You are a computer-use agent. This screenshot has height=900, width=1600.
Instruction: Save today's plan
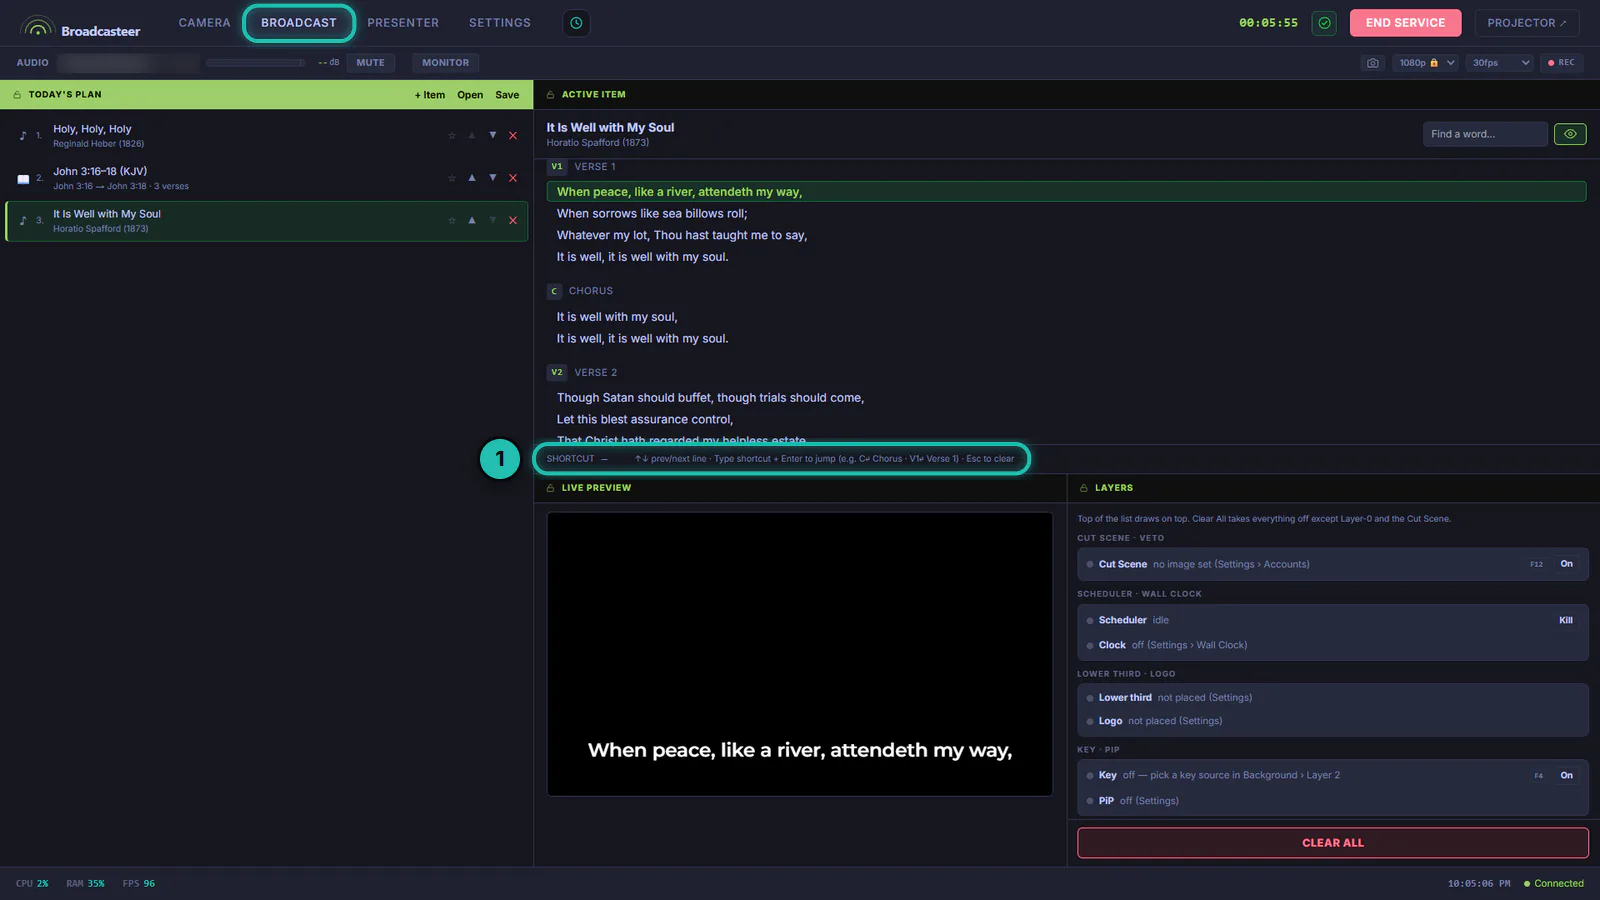(x=507, y=95)
